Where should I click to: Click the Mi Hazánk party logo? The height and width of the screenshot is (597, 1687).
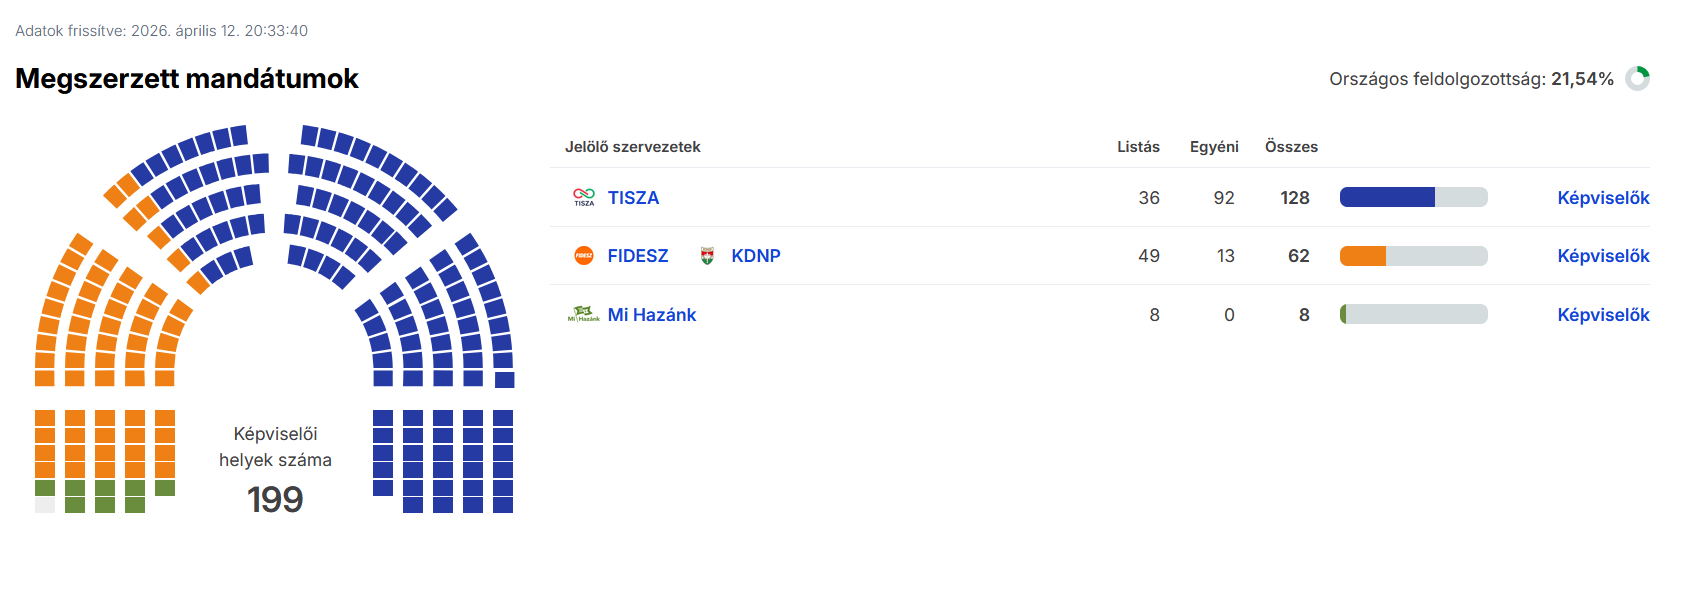[584, 314]
